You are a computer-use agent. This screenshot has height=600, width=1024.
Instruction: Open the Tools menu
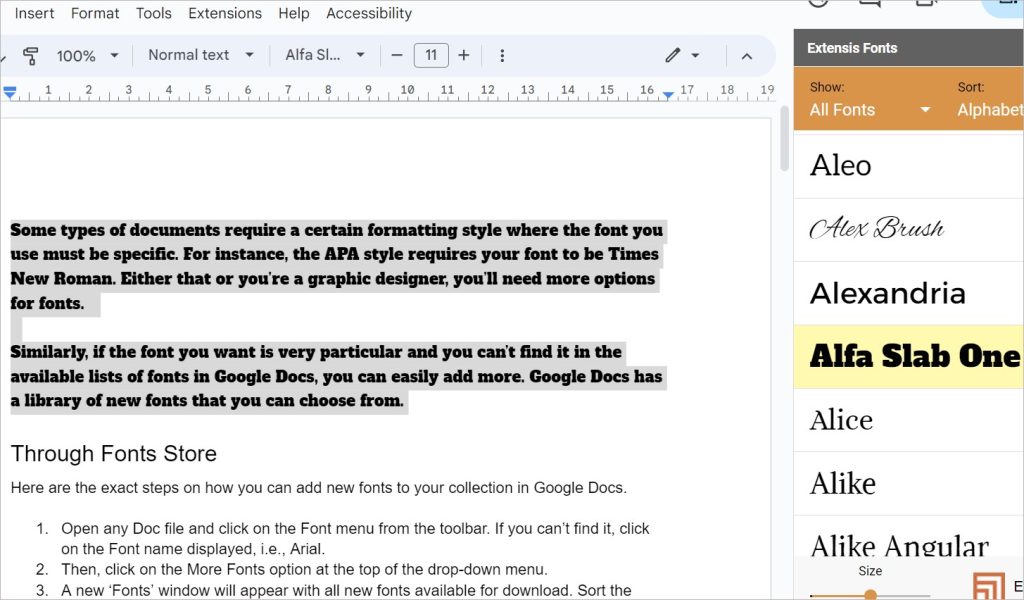click(x=153, y=13)
